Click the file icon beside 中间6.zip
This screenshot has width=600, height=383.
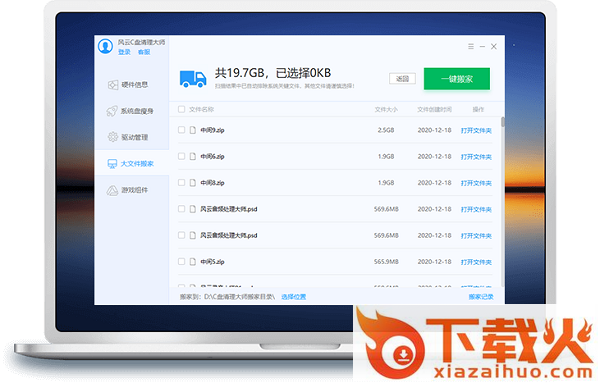click(193, 156)
